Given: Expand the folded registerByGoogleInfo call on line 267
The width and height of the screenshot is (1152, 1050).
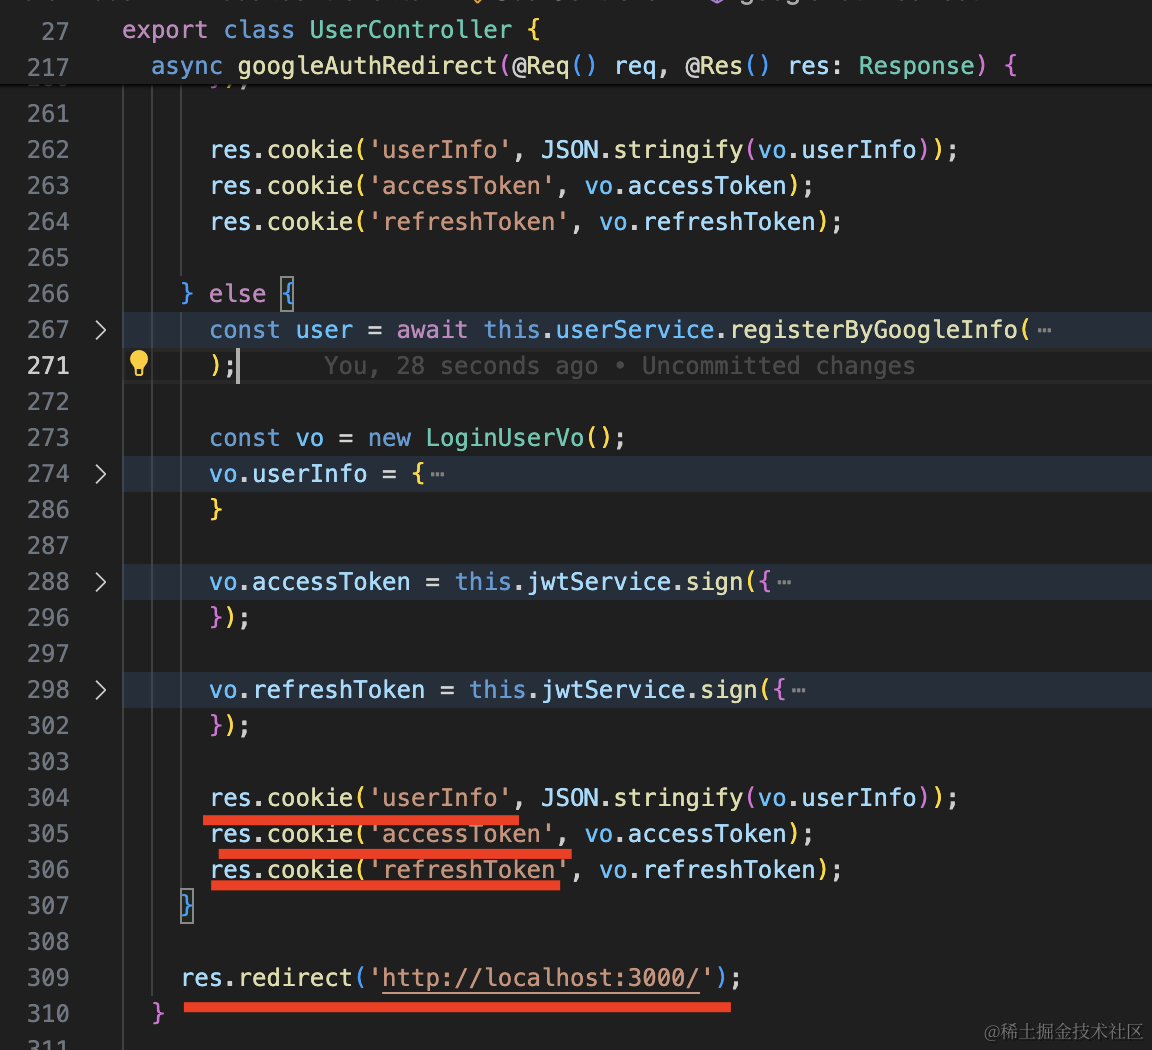Looking at the screenshot, I should [x=100, y=330].
